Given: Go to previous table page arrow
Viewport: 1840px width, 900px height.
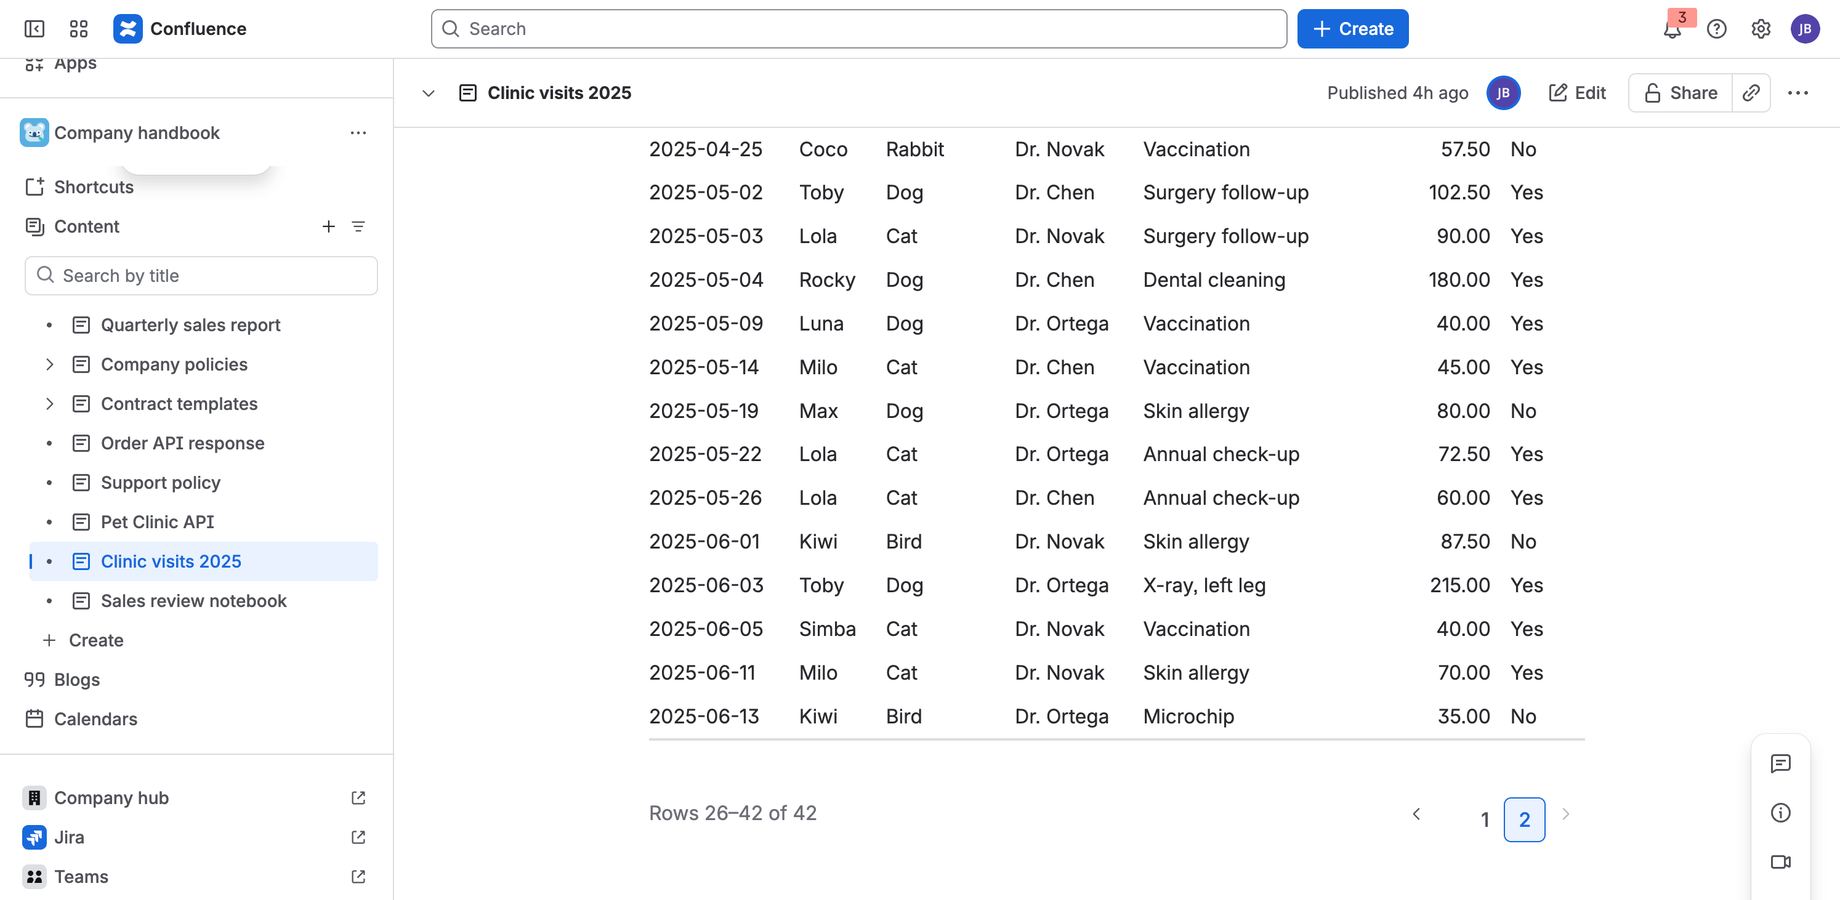Looking at the screenshot, I should click(1416, 815).
